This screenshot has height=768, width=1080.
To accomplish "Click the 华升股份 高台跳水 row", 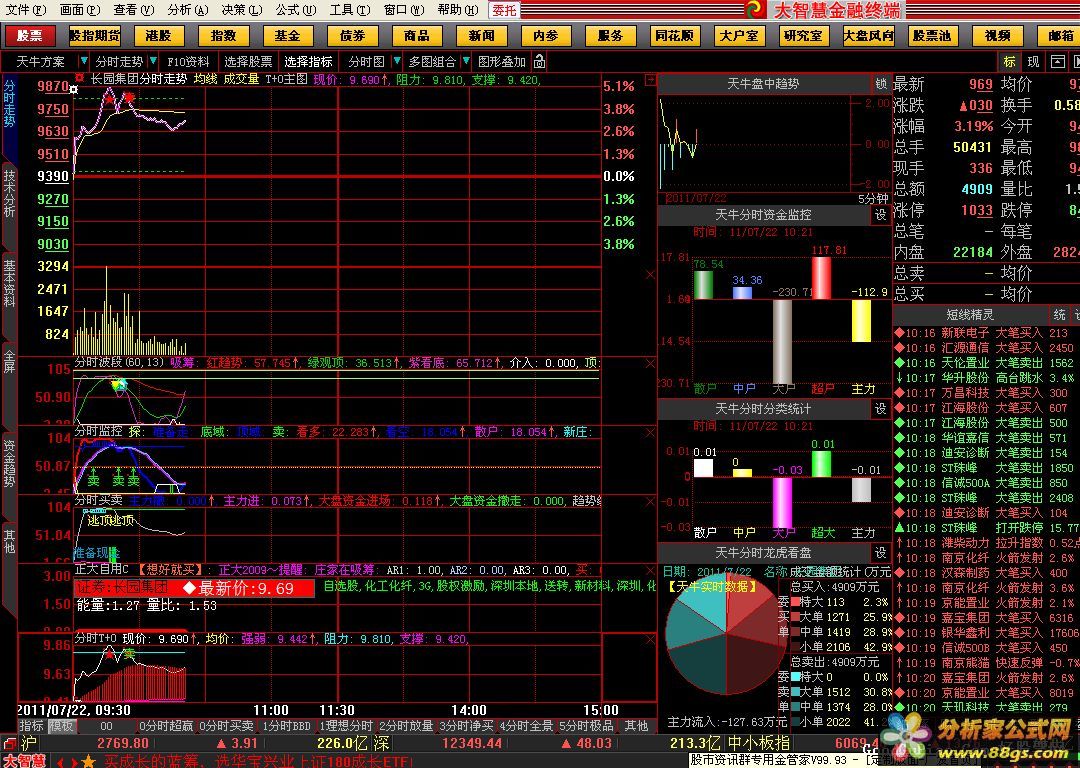I will coord(986,378).
